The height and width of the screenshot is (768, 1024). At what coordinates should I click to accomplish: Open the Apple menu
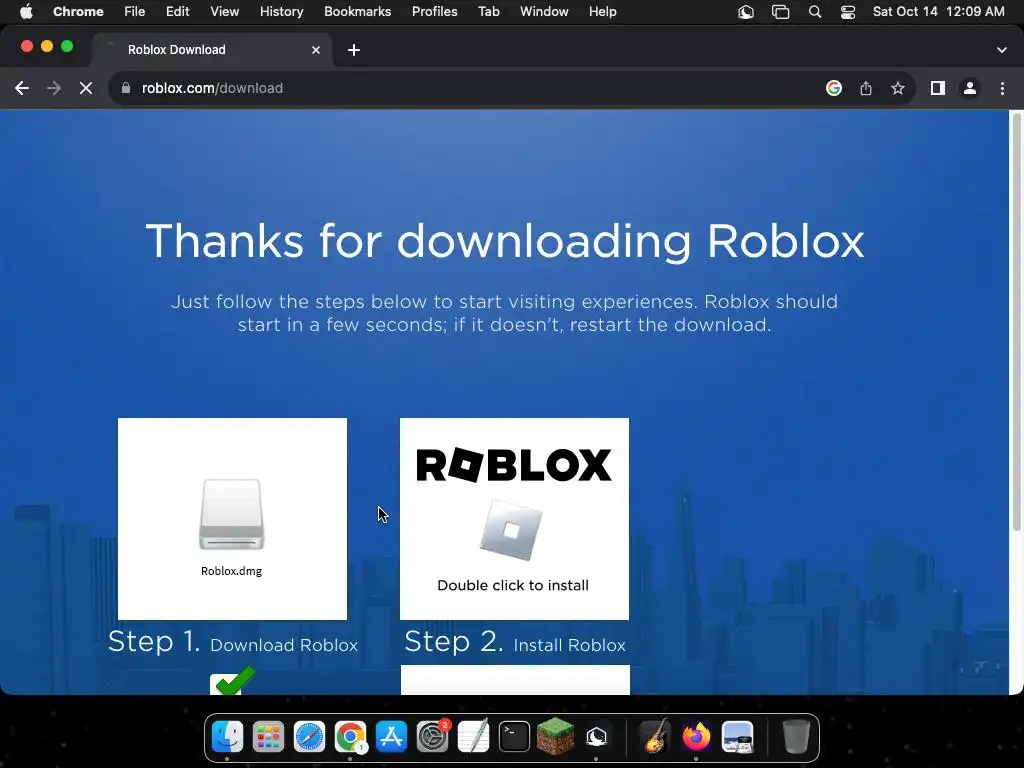26,12
